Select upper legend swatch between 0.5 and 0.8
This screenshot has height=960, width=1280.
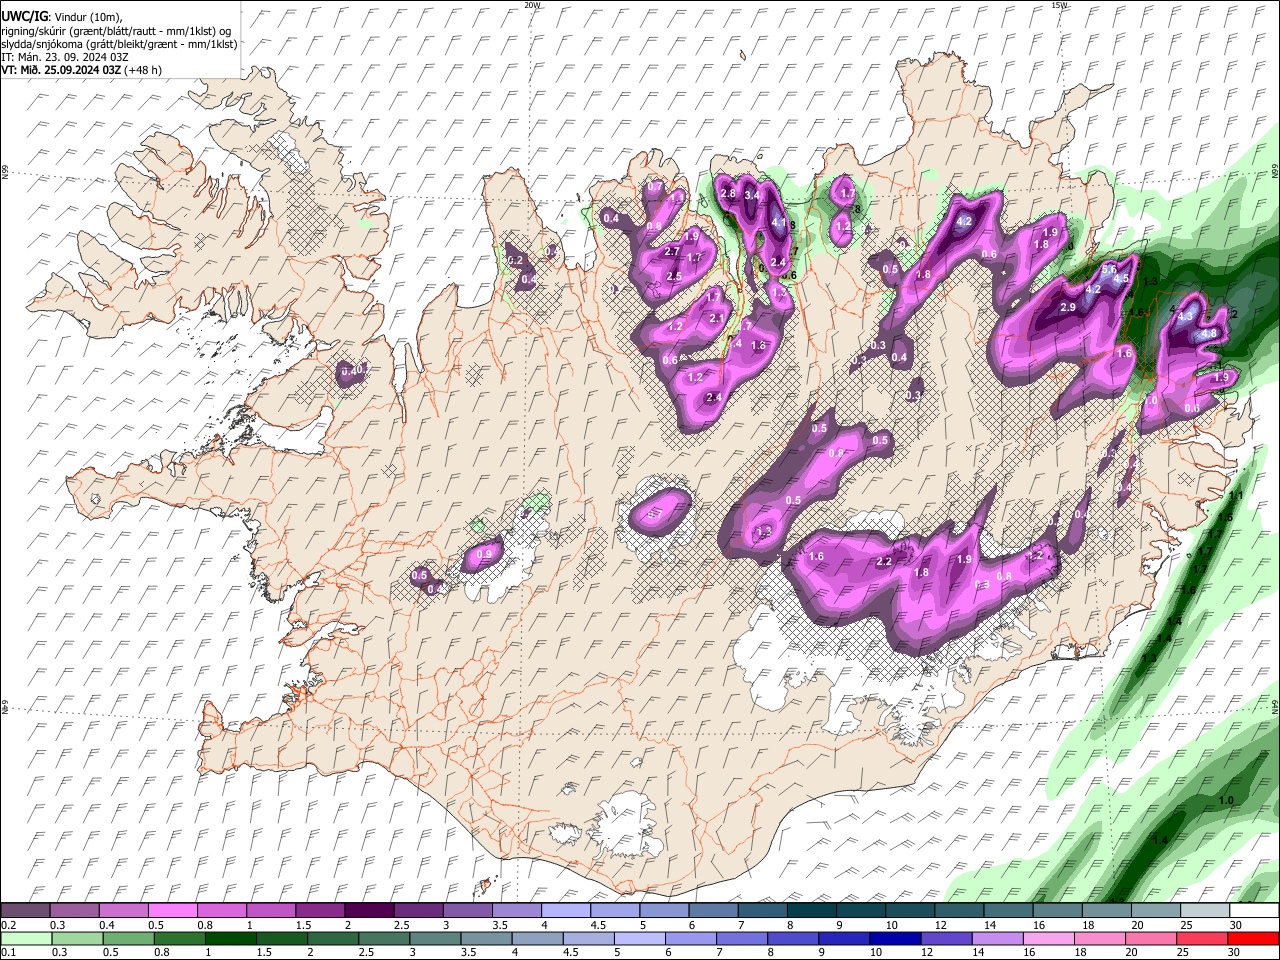pyautogui.click(x=172, y=911)
